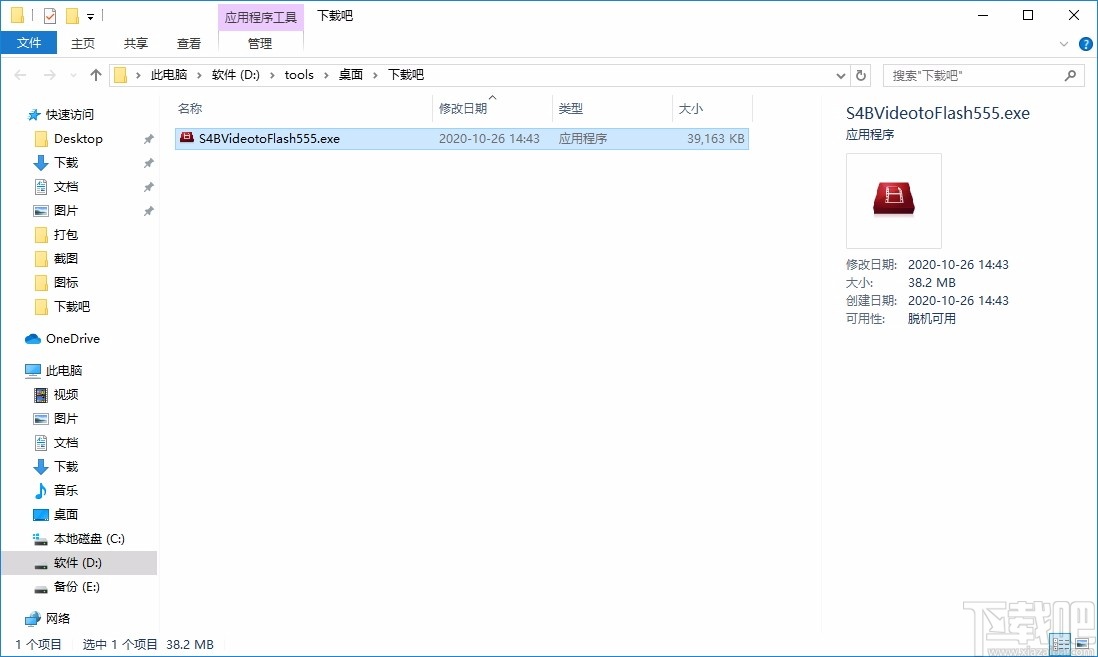Select the S4BVideotoFlash555.exe file icon
The image size is (1098, 657).
pos(187,138)
